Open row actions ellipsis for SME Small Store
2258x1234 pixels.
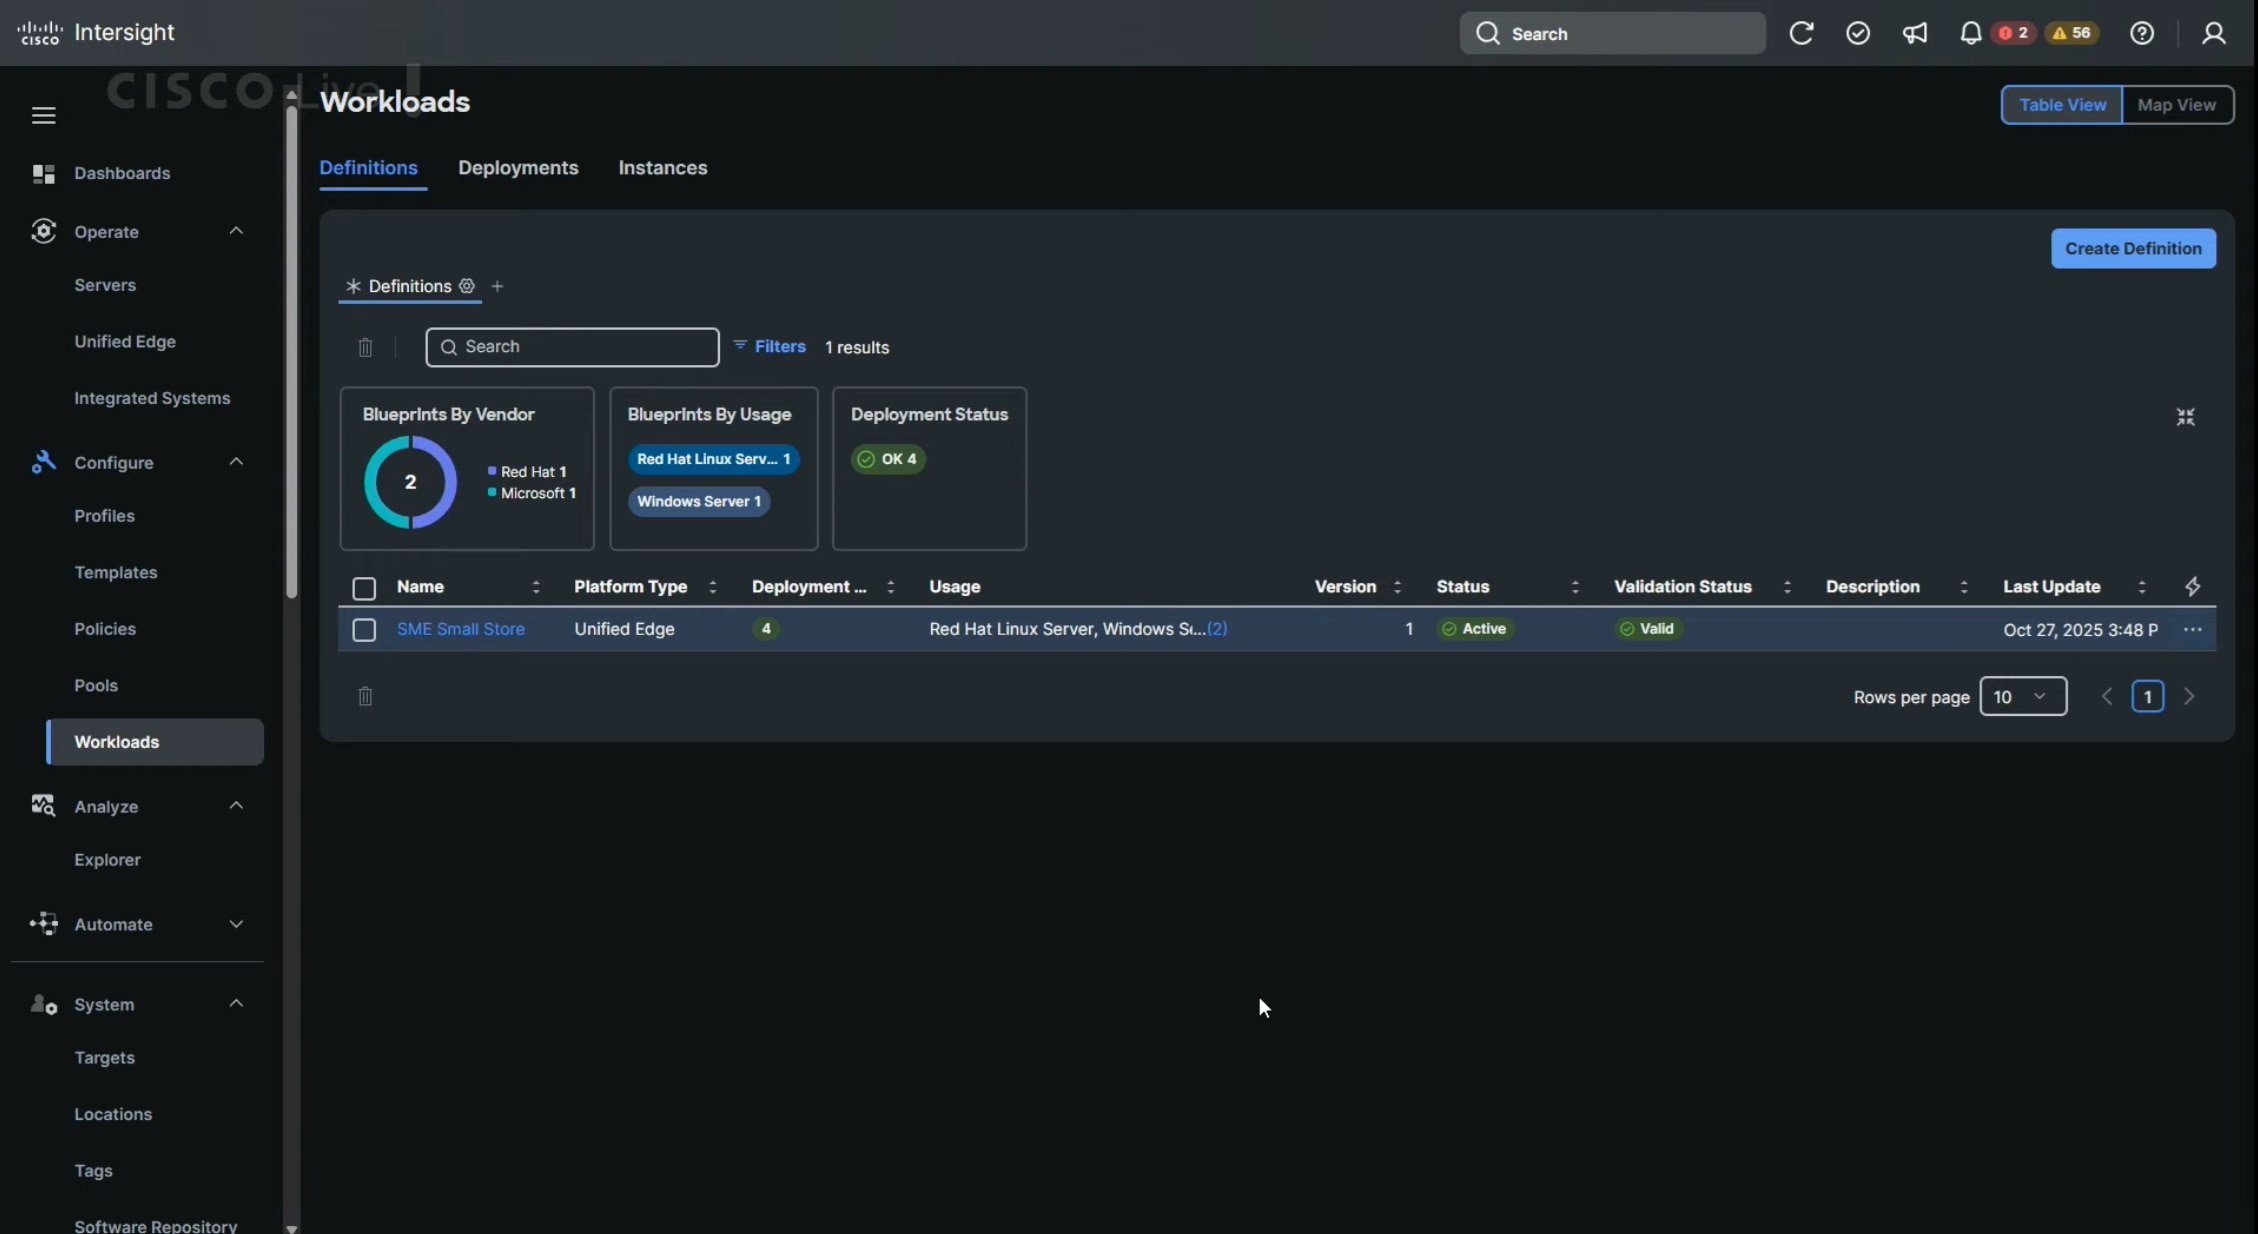[2192, 629]
